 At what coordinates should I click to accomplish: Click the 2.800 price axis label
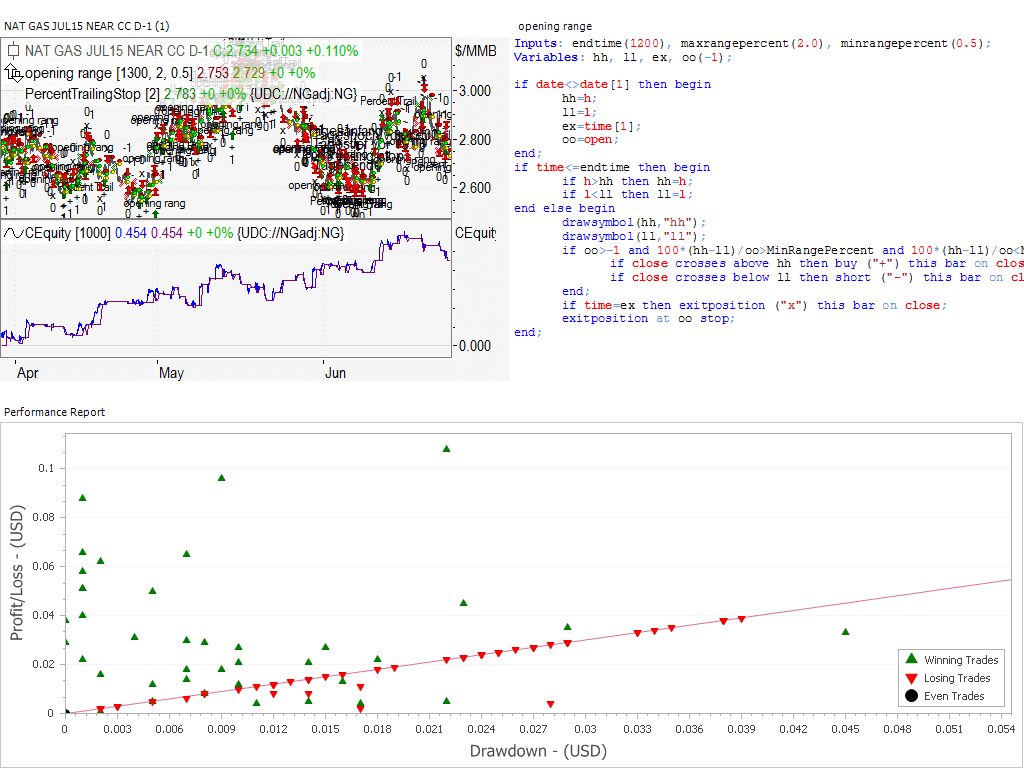[475, 140]
